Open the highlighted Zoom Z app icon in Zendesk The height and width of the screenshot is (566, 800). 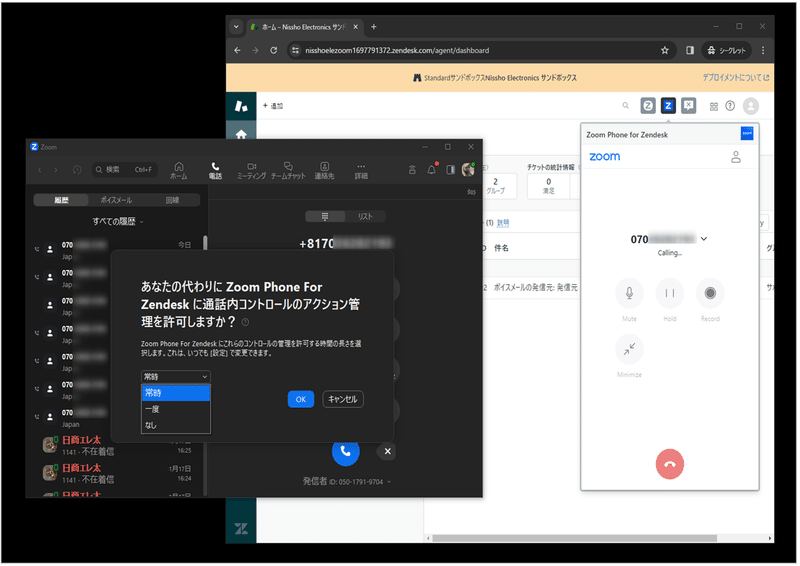point(669,107)
